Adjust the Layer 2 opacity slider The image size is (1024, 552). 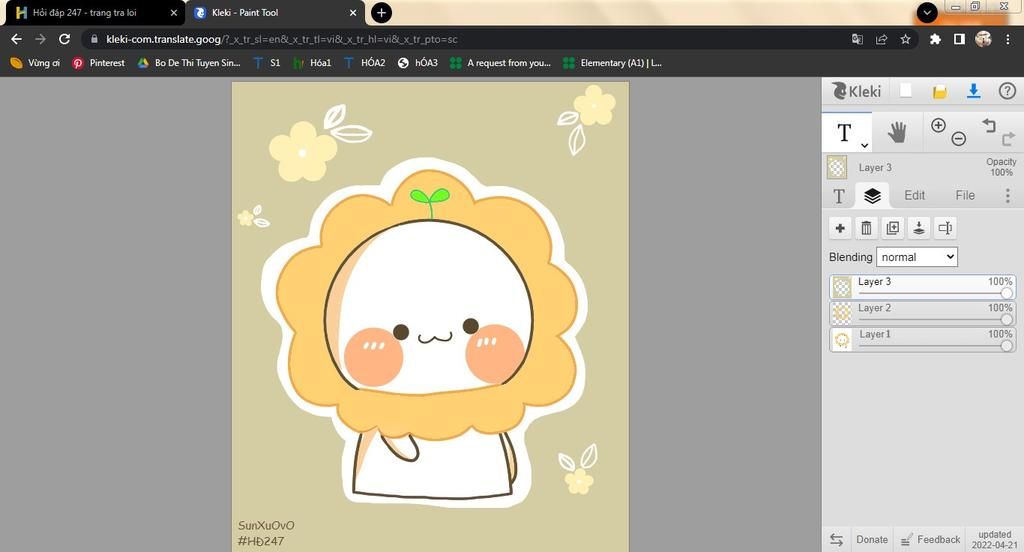pyautogui.click(x=1006, y=319)
